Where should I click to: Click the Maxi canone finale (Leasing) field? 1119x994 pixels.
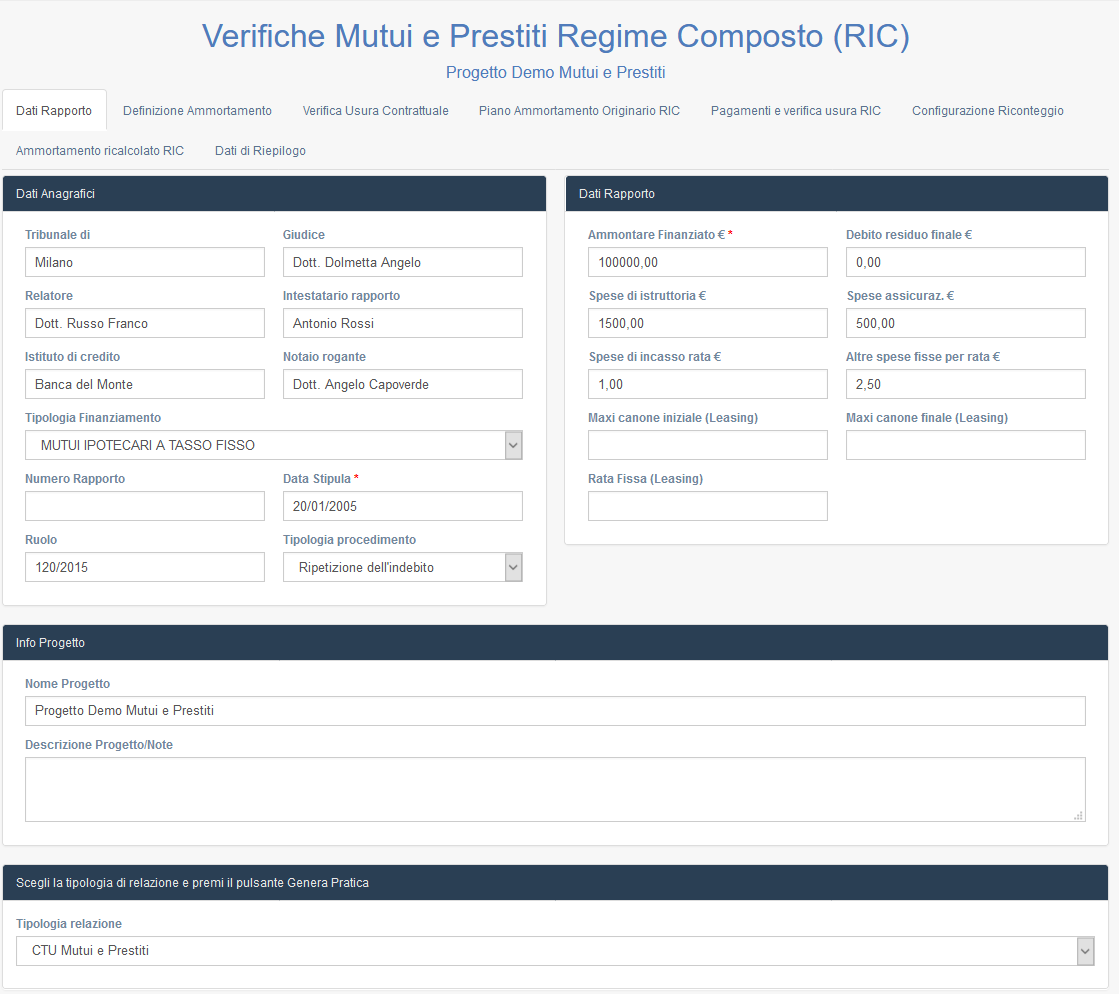966,445
